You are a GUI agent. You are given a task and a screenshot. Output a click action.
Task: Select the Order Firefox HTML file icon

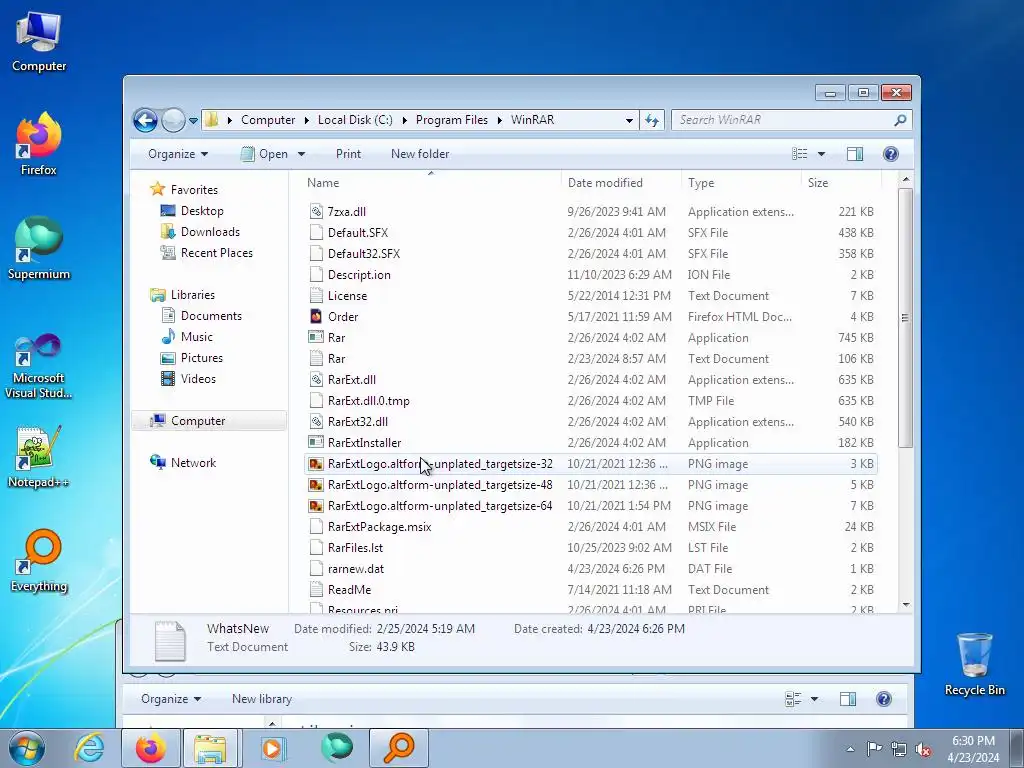click(x=316, y=317)
